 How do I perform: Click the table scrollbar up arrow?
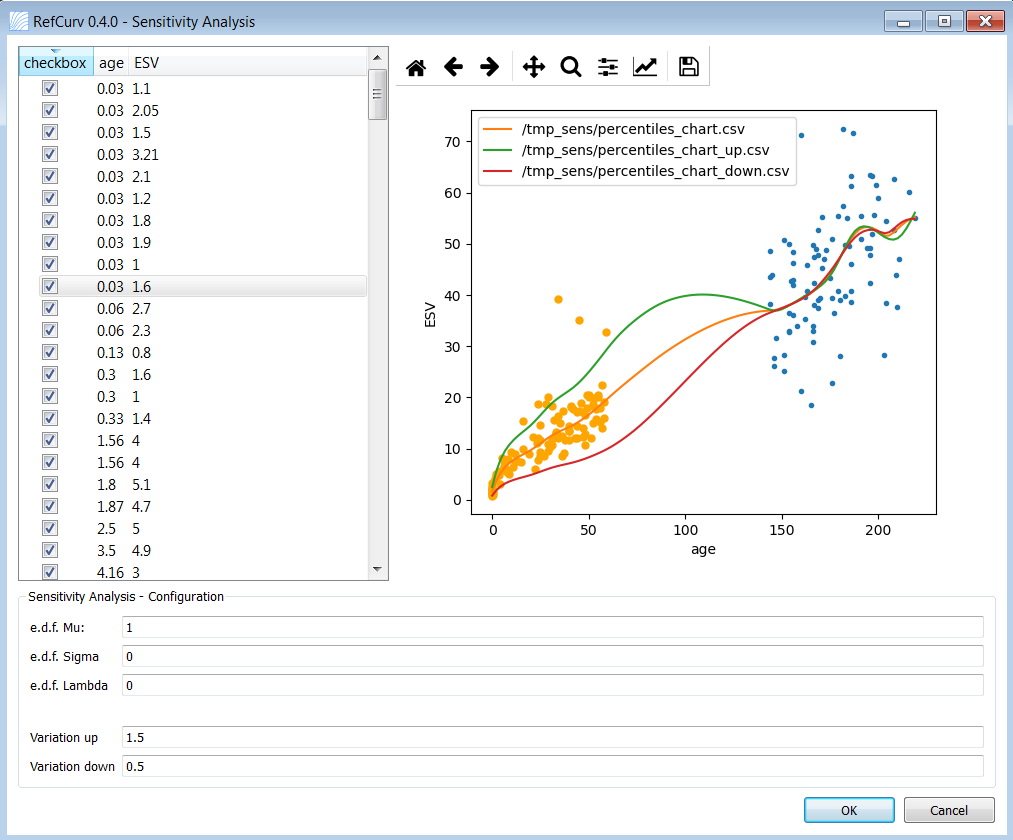click(x=377, y=58)
